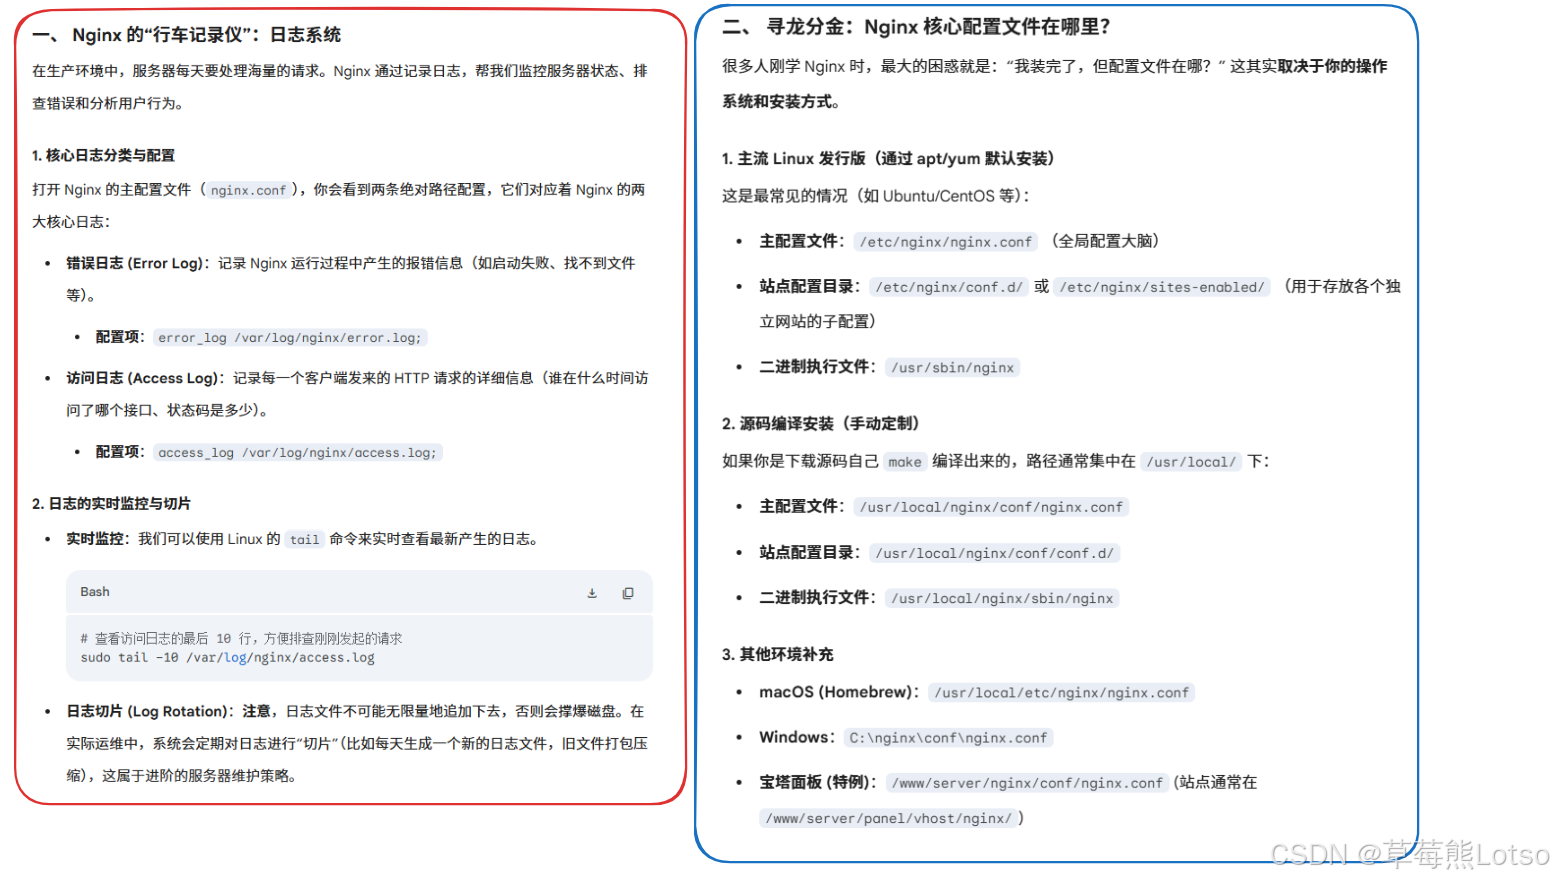Click the inline path '/usr/local/' followed by '下:'
This screenshot has height=882, width=1554.
[1191, 462]
